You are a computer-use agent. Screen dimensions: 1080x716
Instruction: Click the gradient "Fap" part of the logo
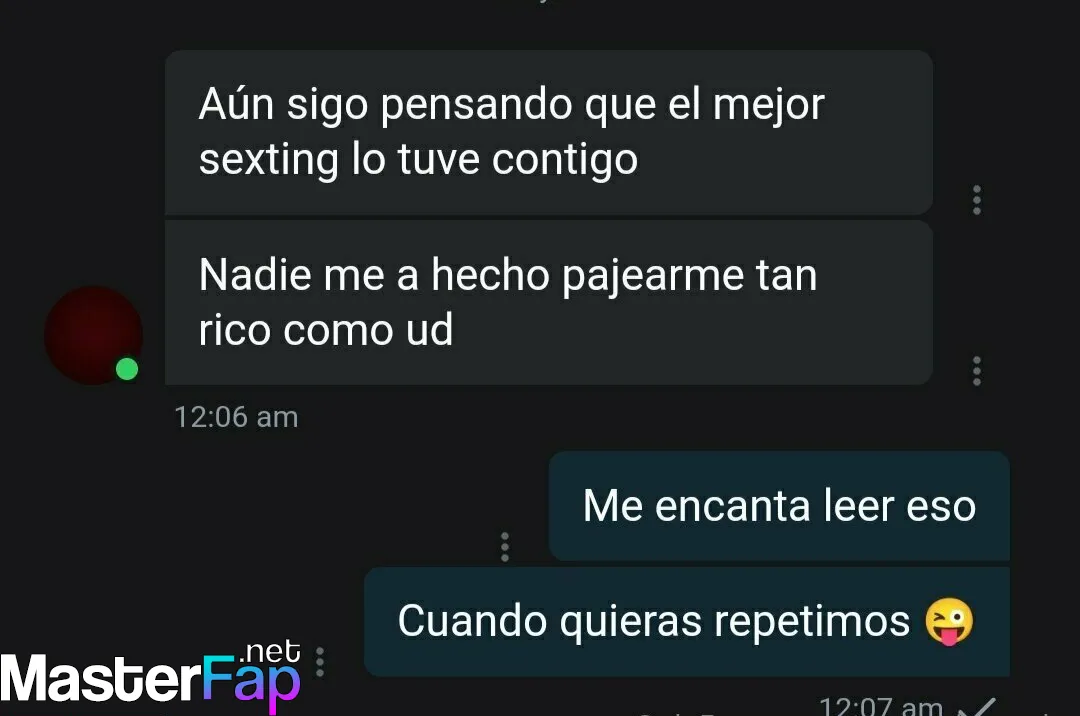251,683
